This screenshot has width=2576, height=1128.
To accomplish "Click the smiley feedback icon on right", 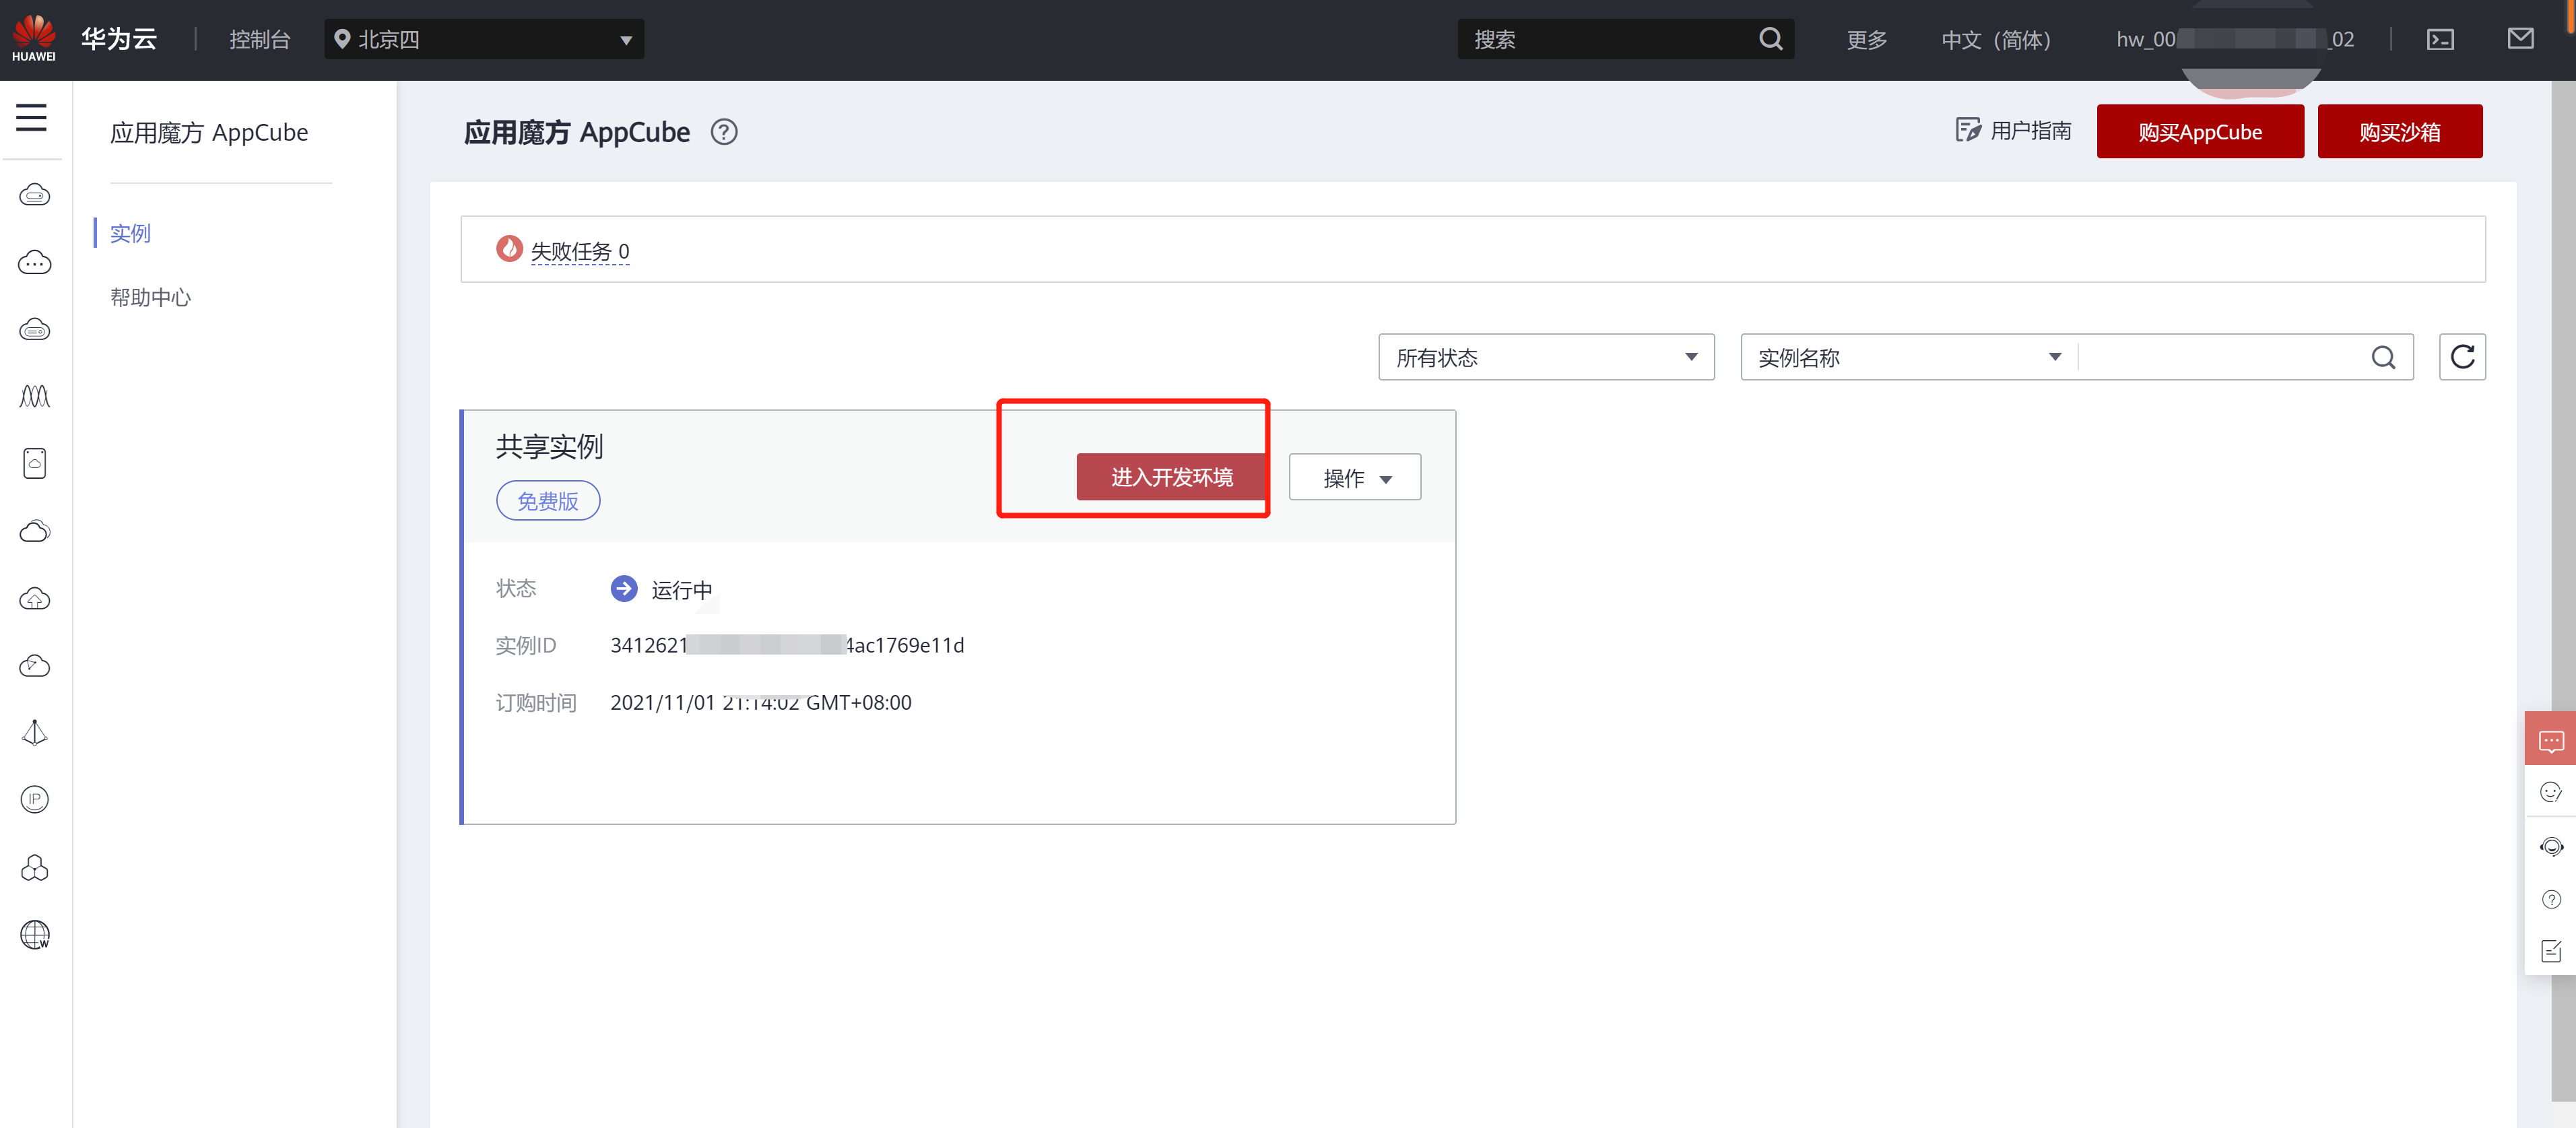I will (x=2550, y=793).
